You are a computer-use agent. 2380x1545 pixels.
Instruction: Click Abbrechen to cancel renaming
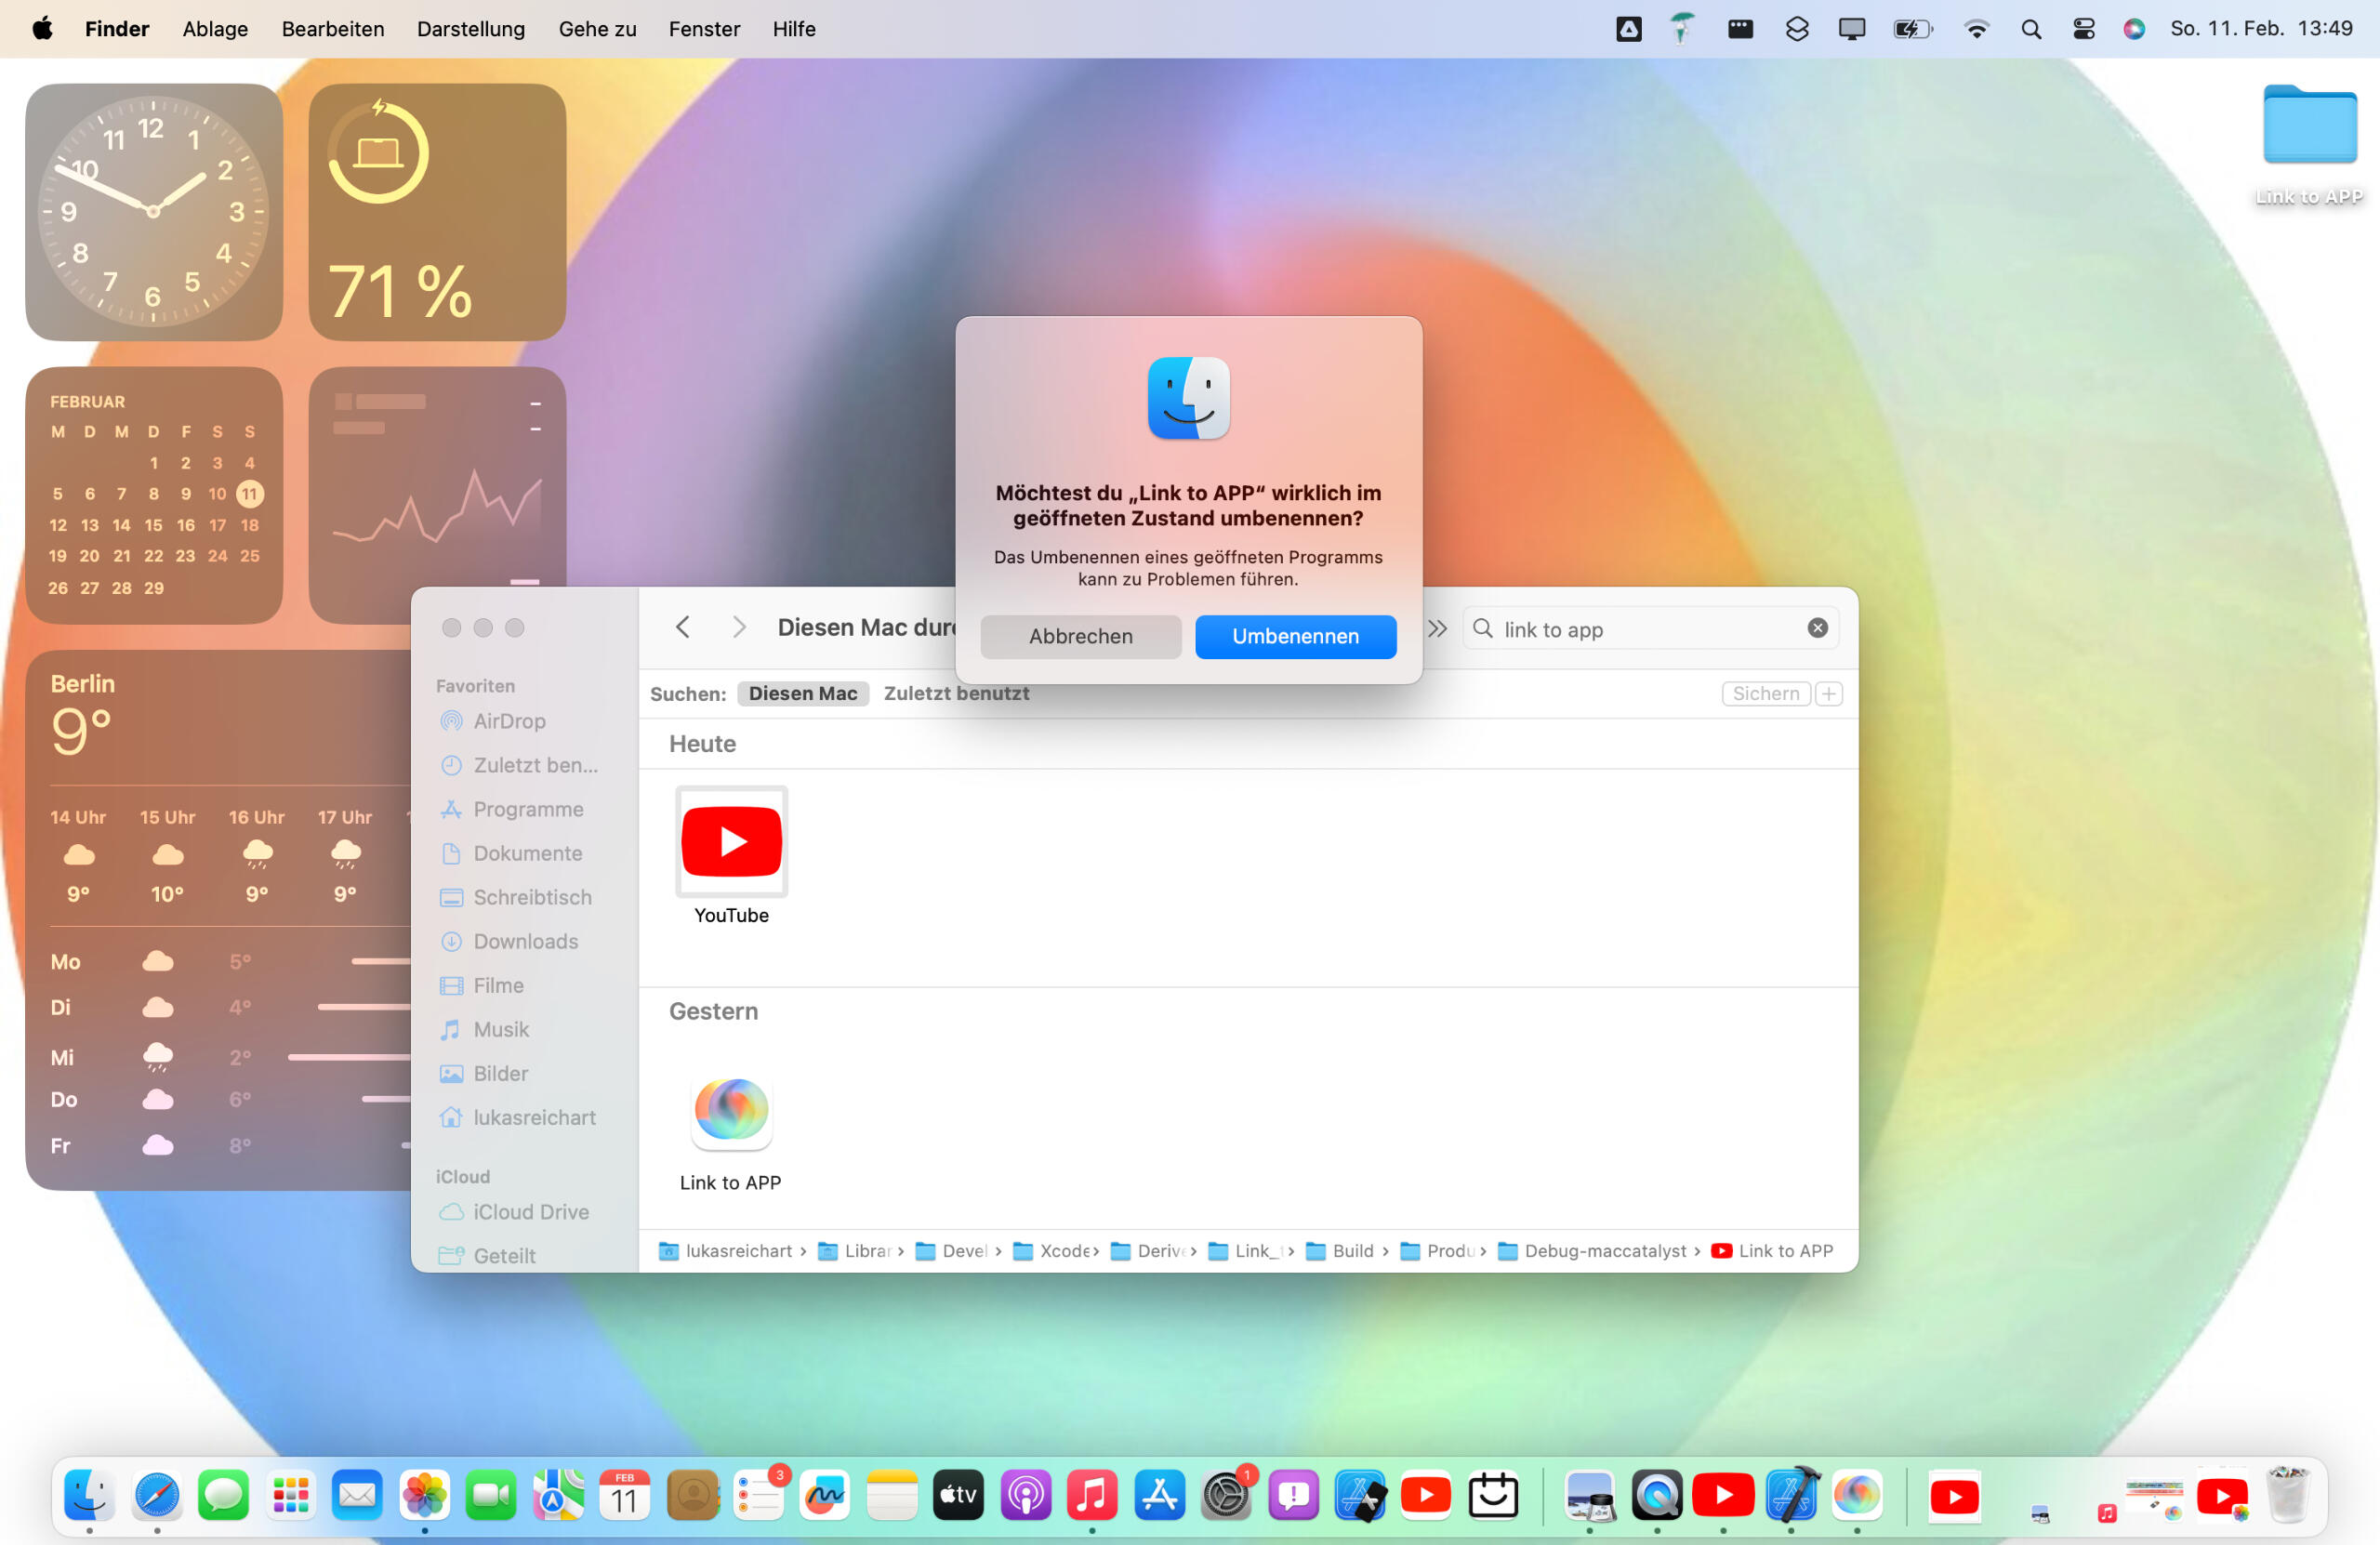click(1080, 636)
